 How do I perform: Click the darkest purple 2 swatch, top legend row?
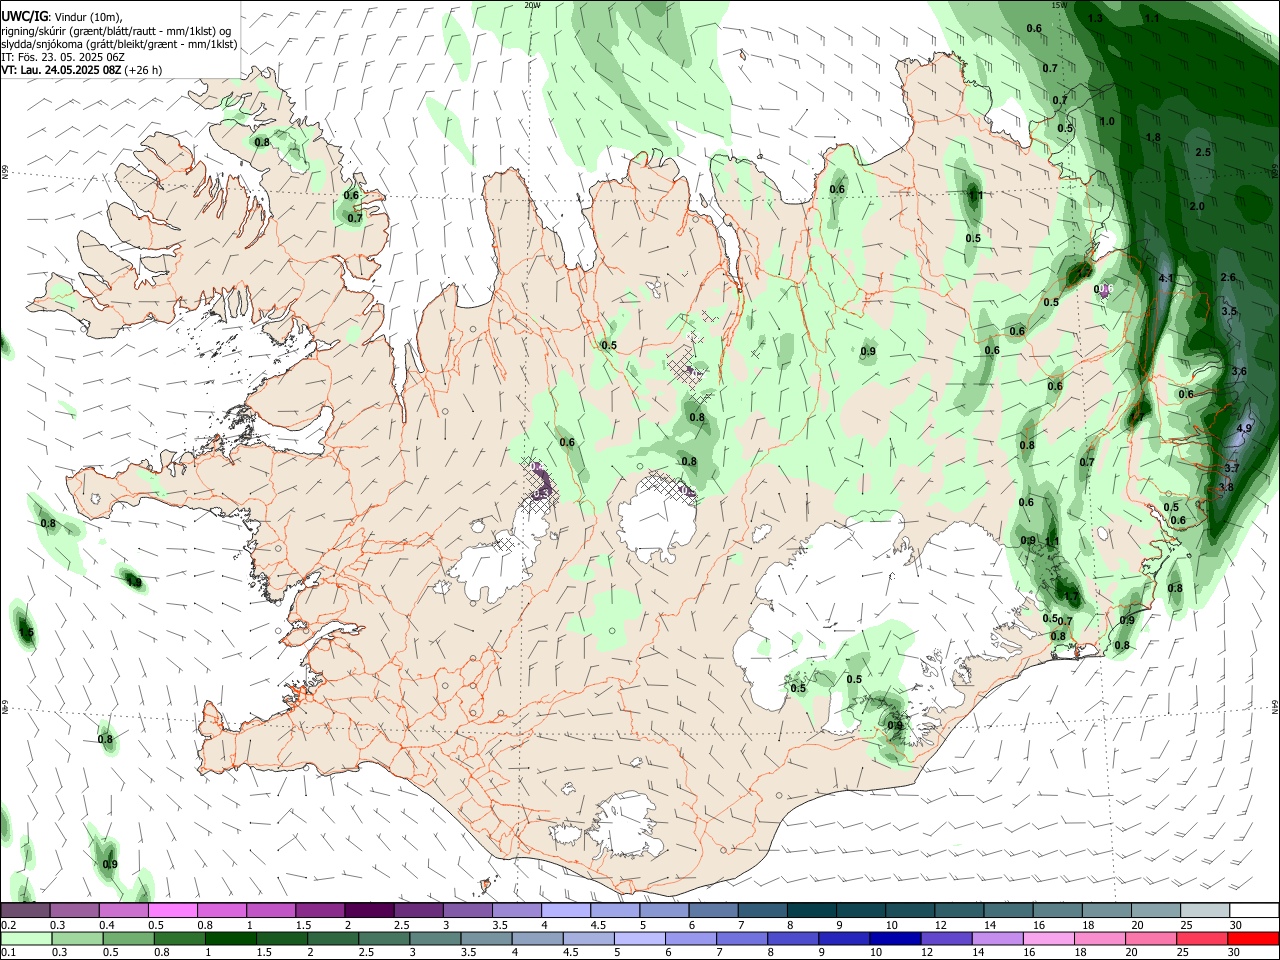(369, 910)
